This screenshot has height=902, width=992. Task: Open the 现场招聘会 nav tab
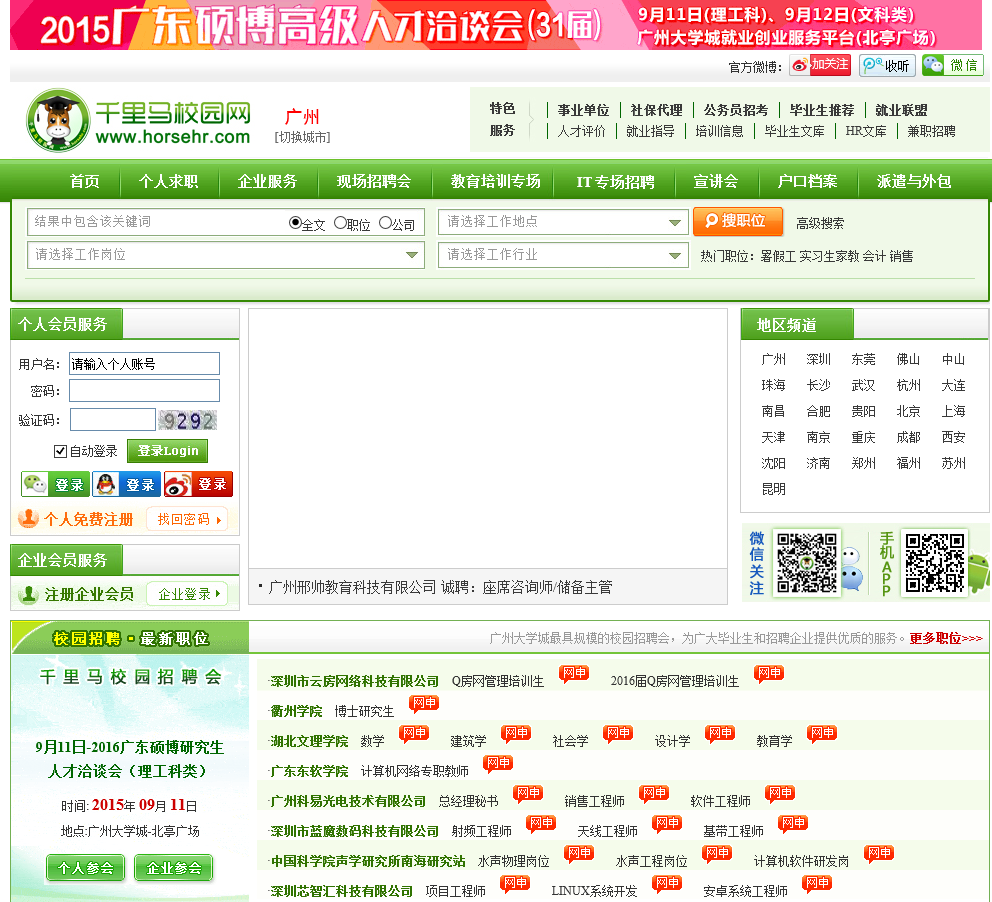pyautogui.click(x=373, y=182)
